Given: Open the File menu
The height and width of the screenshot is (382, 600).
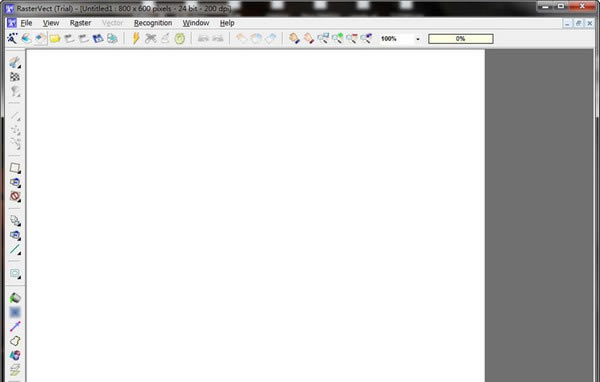Looking at the screenshot, I should tap(26, 23).
